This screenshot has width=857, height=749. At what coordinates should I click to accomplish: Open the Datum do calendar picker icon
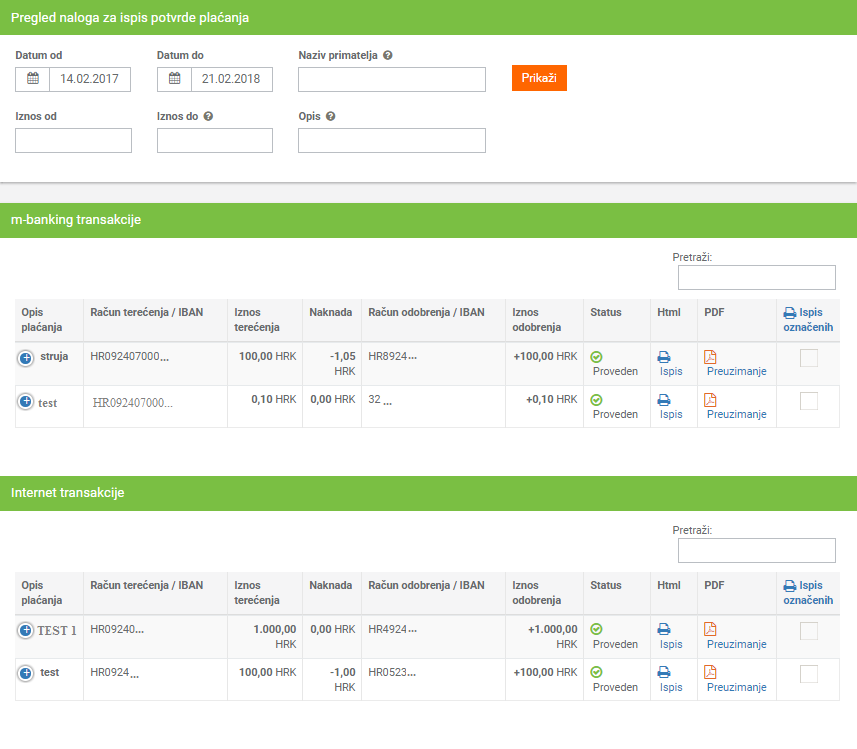(x=174, y=79)
